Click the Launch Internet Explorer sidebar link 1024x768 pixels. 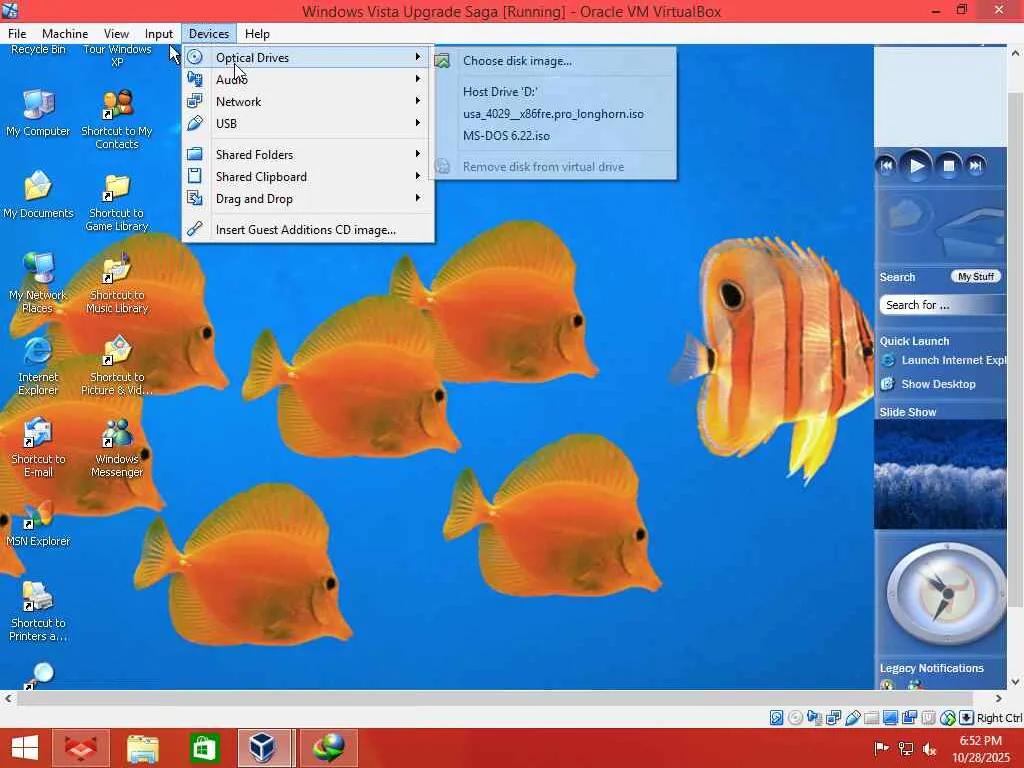944,360
